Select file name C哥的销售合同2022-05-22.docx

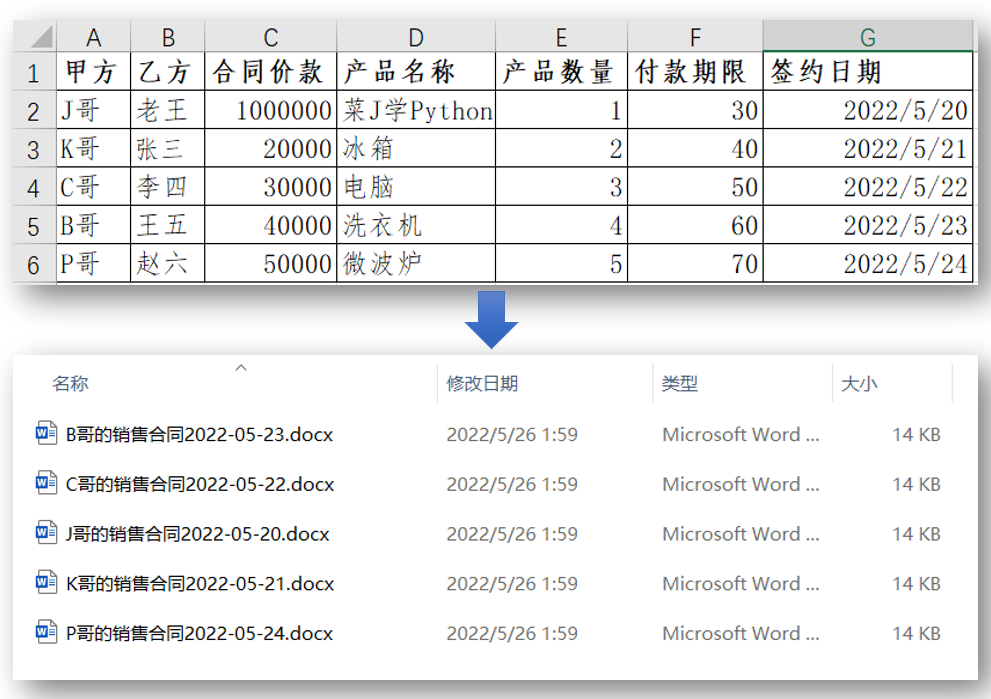coord(200,484)
